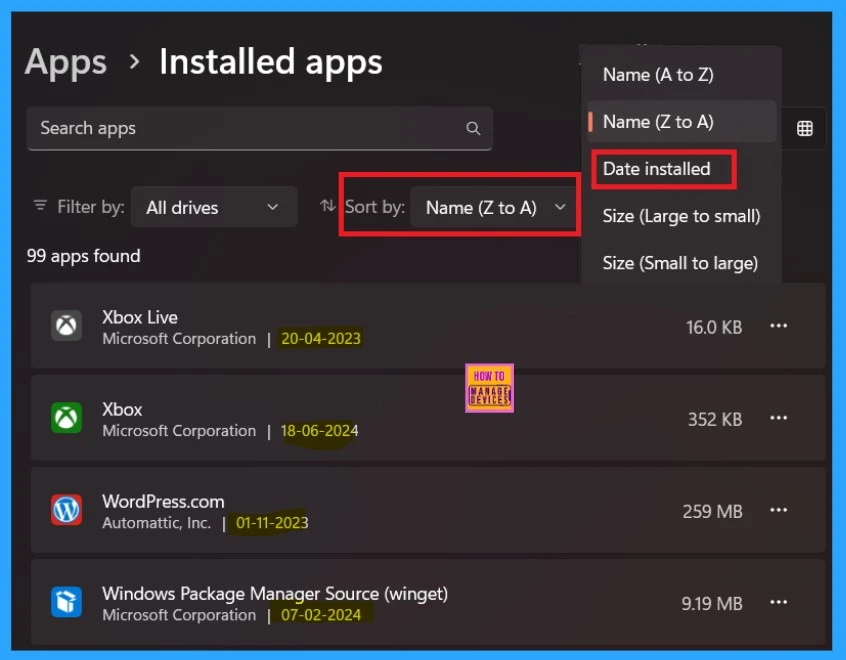Viewport: 846px width, 660px height.
Task: Open the All drives filter dropdown
Action: coord(214,207)
